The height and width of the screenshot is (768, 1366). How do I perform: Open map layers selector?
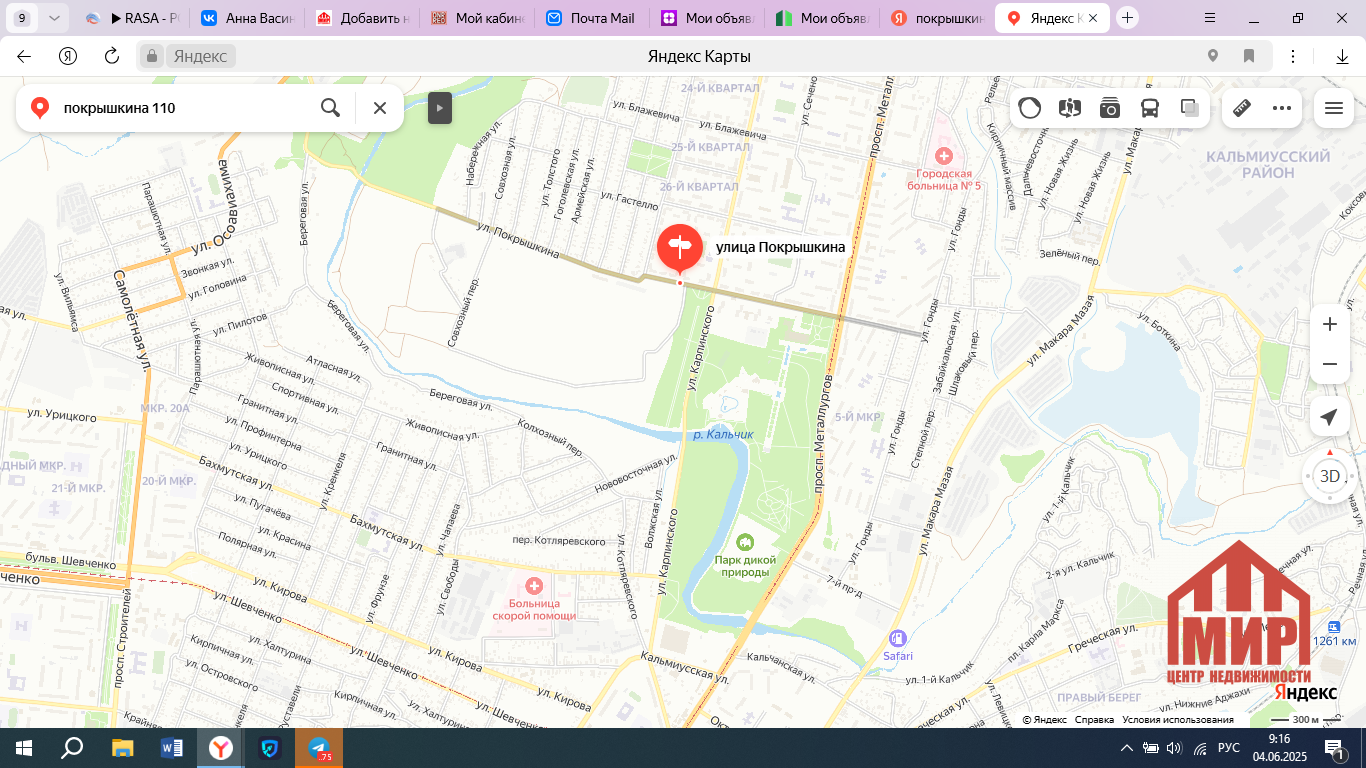coord(1190,108)
